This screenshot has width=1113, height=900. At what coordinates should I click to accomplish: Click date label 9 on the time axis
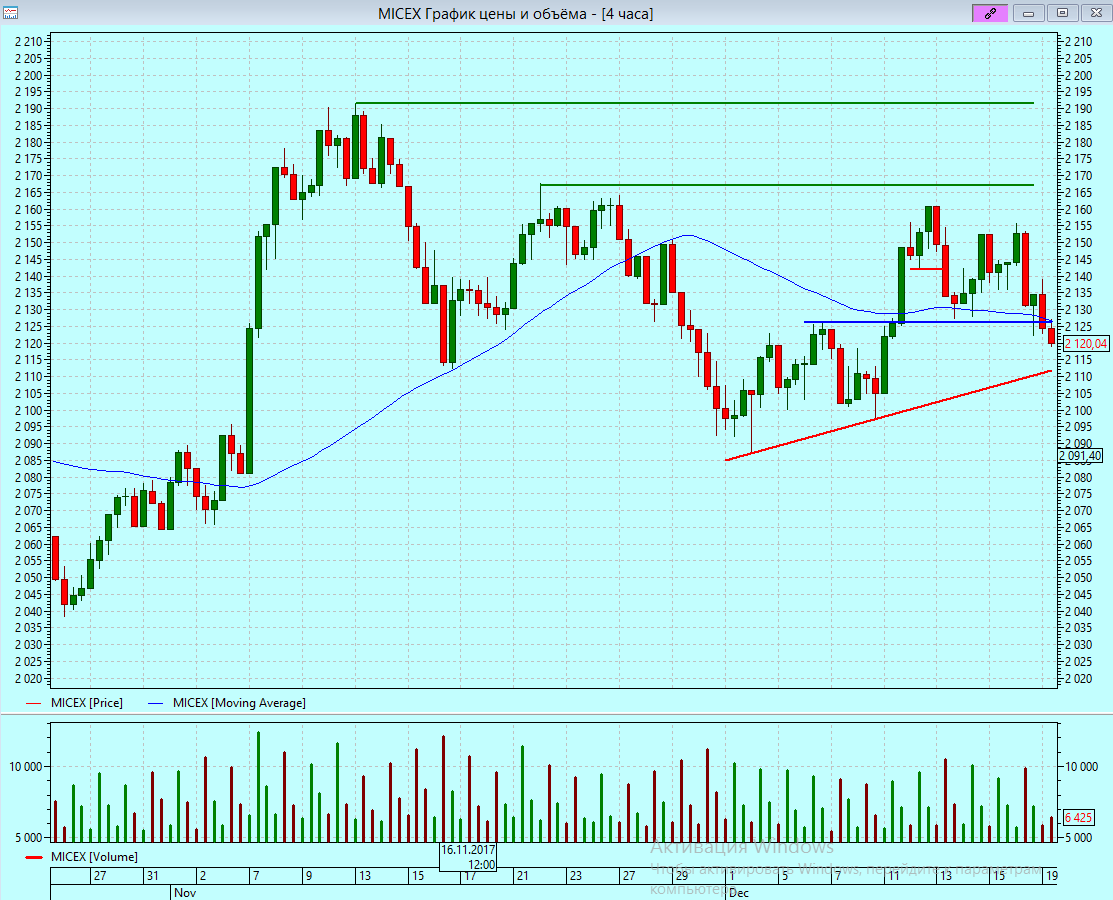[309, 876]
